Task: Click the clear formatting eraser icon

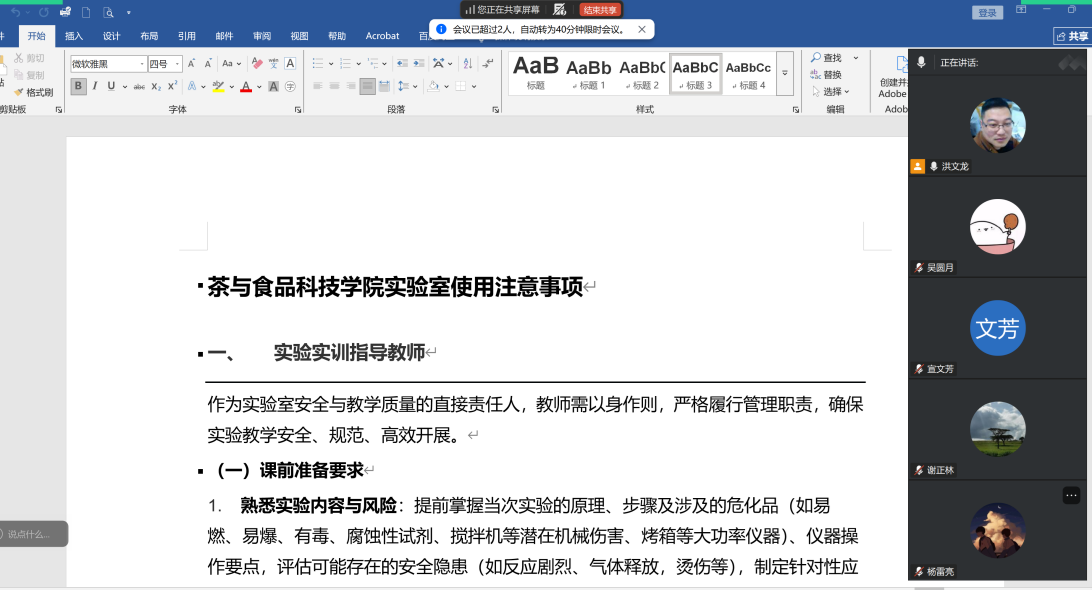Action: [x=257, y=63]
